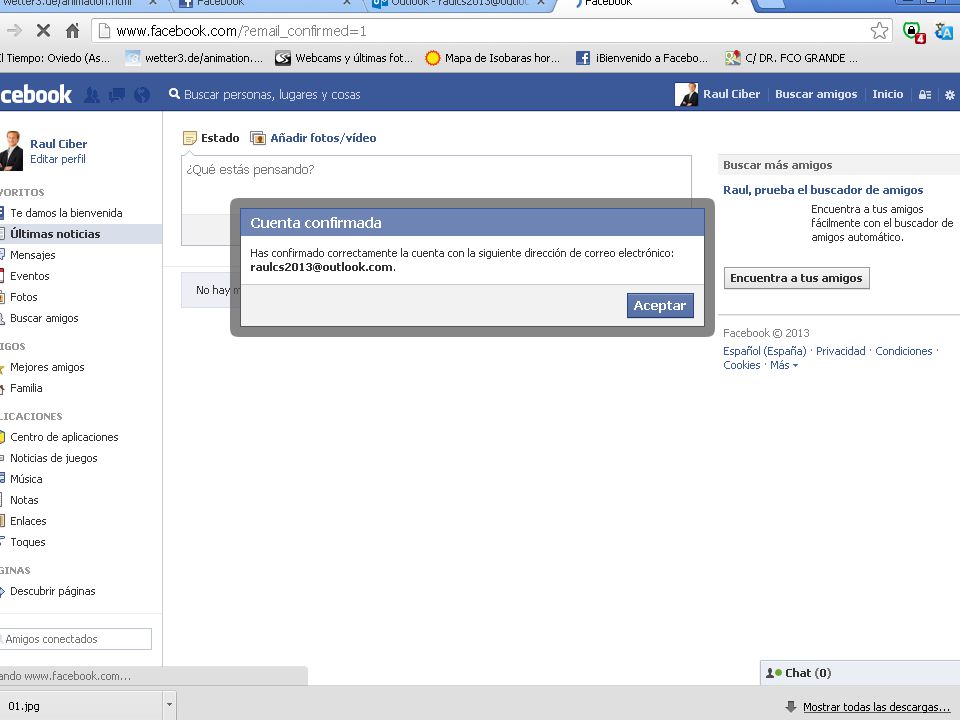Click the Añadir fotos/vídeo photo icon
The image size is (960, 720).
[x=258, y=138]
